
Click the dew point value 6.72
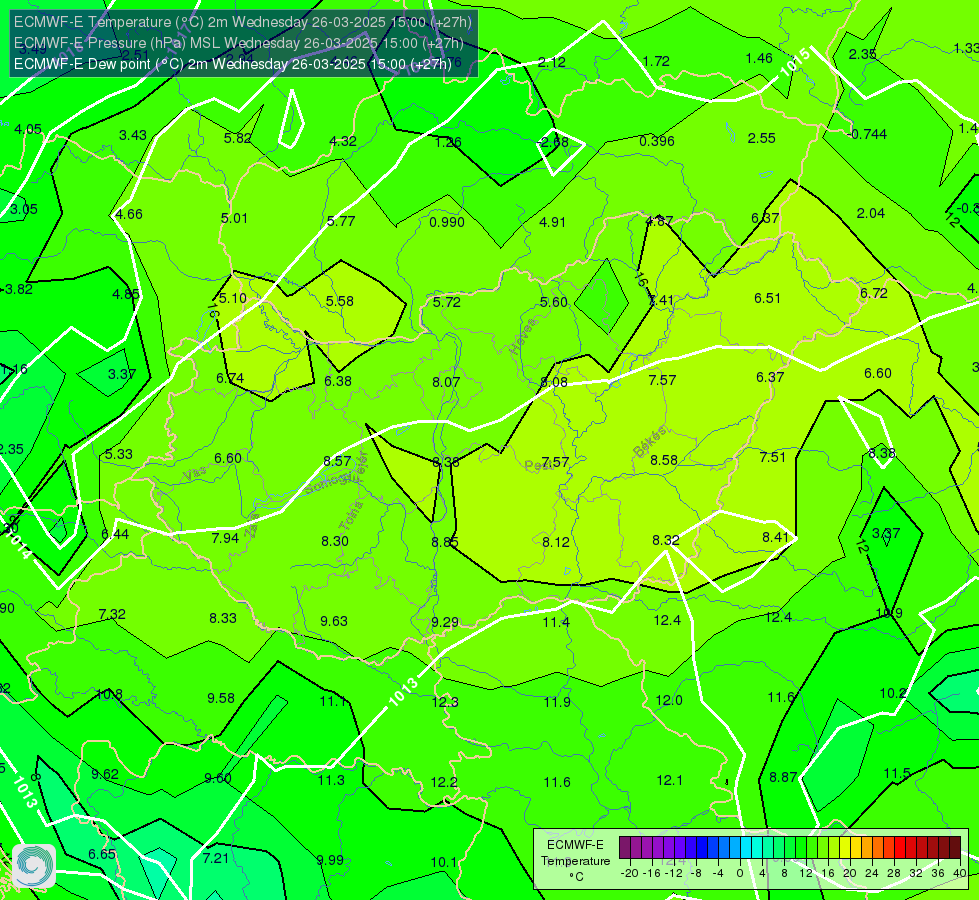(873, 294)
